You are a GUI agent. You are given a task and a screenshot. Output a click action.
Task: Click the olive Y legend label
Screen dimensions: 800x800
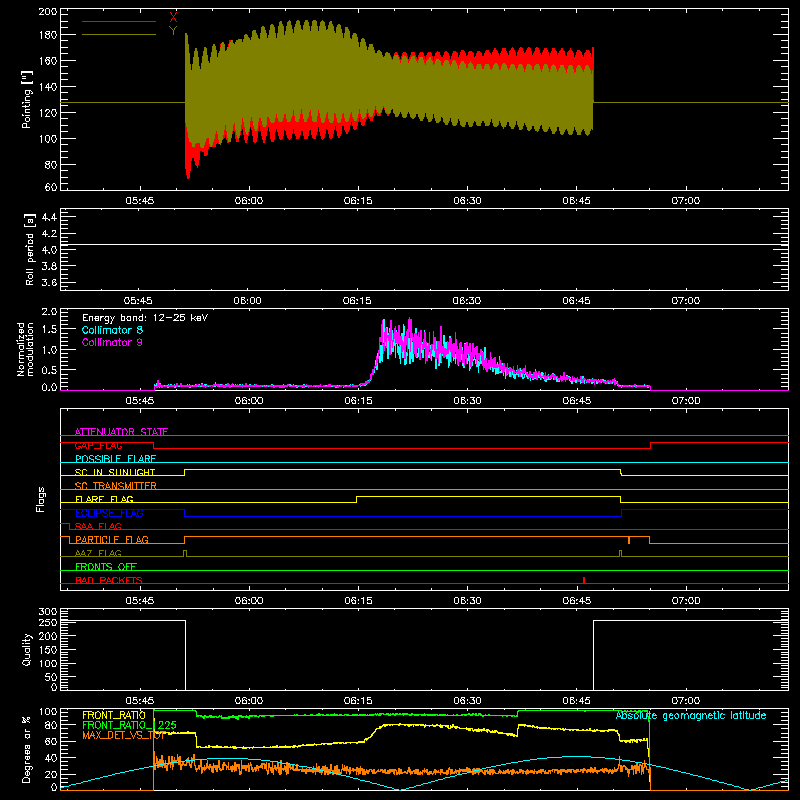click(173, 31)
